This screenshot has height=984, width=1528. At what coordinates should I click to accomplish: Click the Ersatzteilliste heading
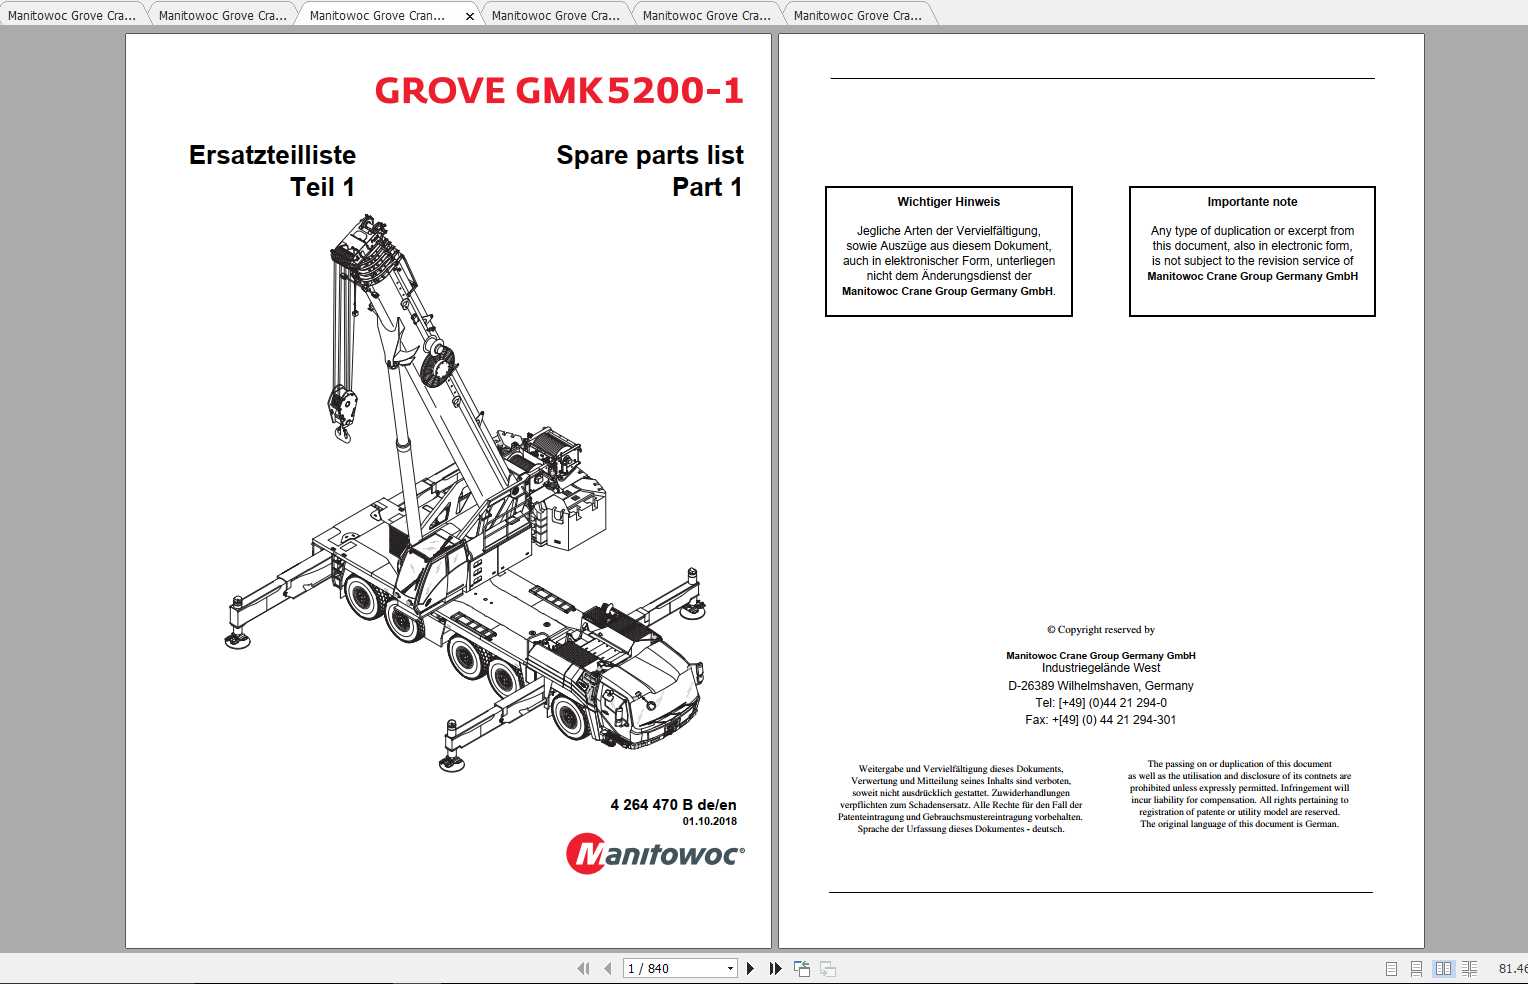pyautogui.click(x=272, y=155)
